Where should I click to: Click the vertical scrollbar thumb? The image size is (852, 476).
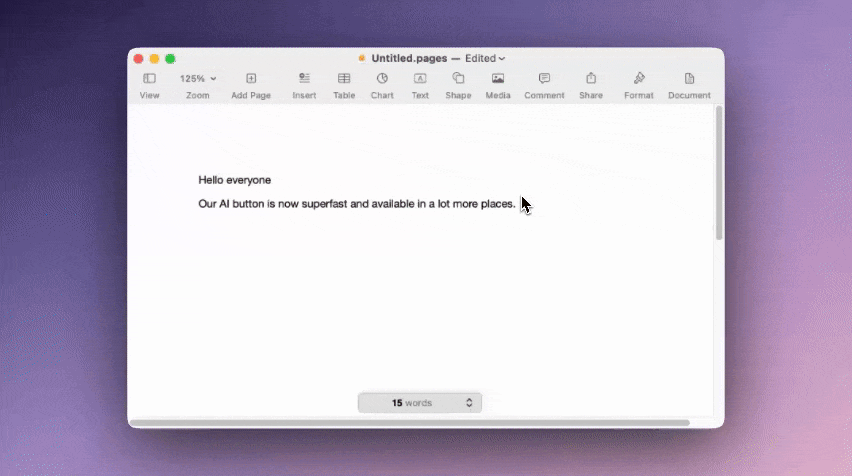click(719, 173)
